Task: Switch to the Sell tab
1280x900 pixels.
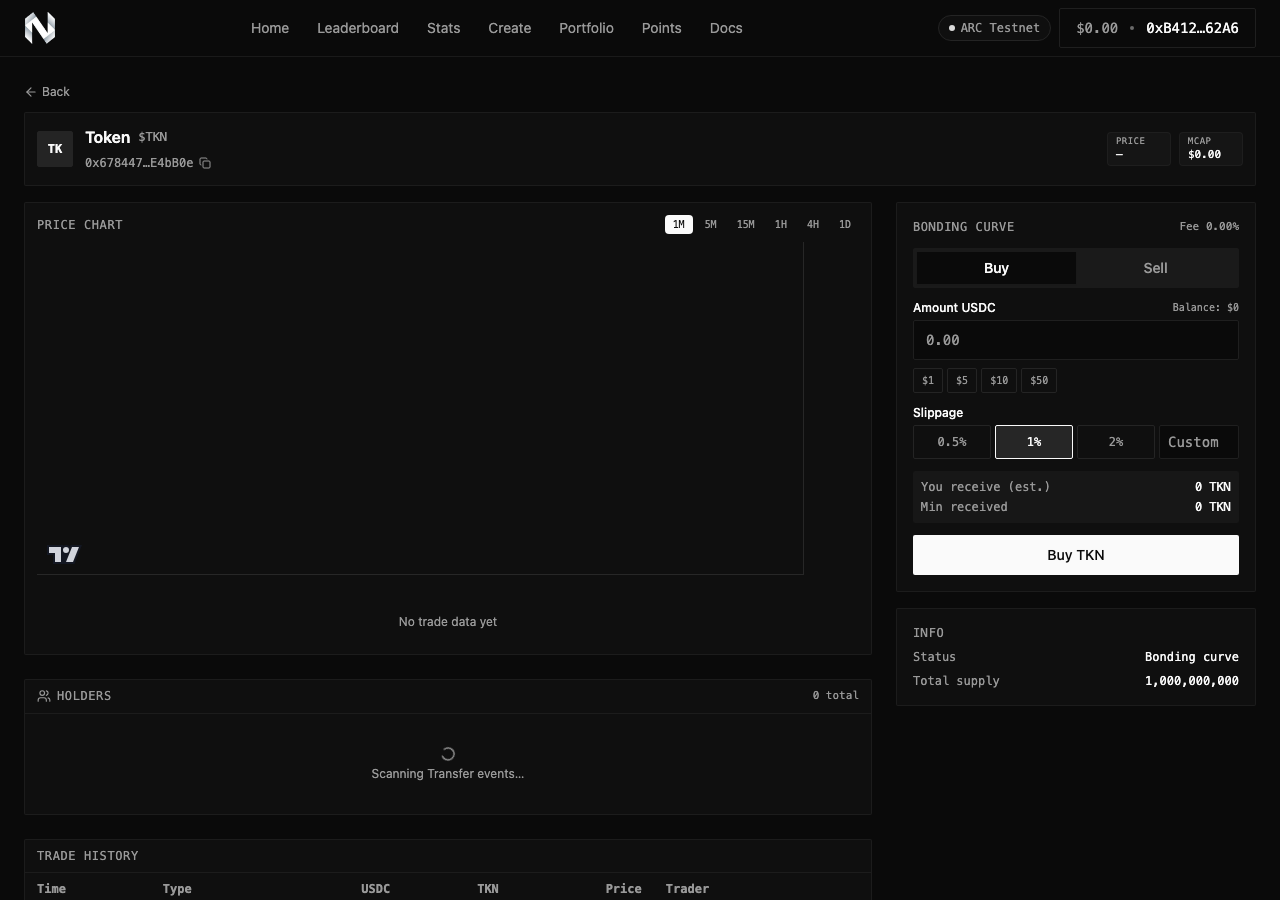Action: [x=1155, y=268]
